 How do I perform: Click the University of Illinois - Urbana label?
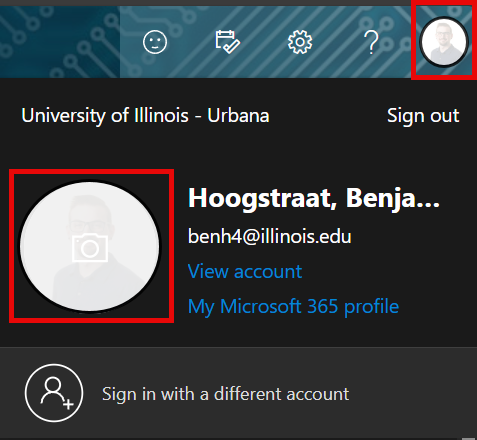coord(145,116)
